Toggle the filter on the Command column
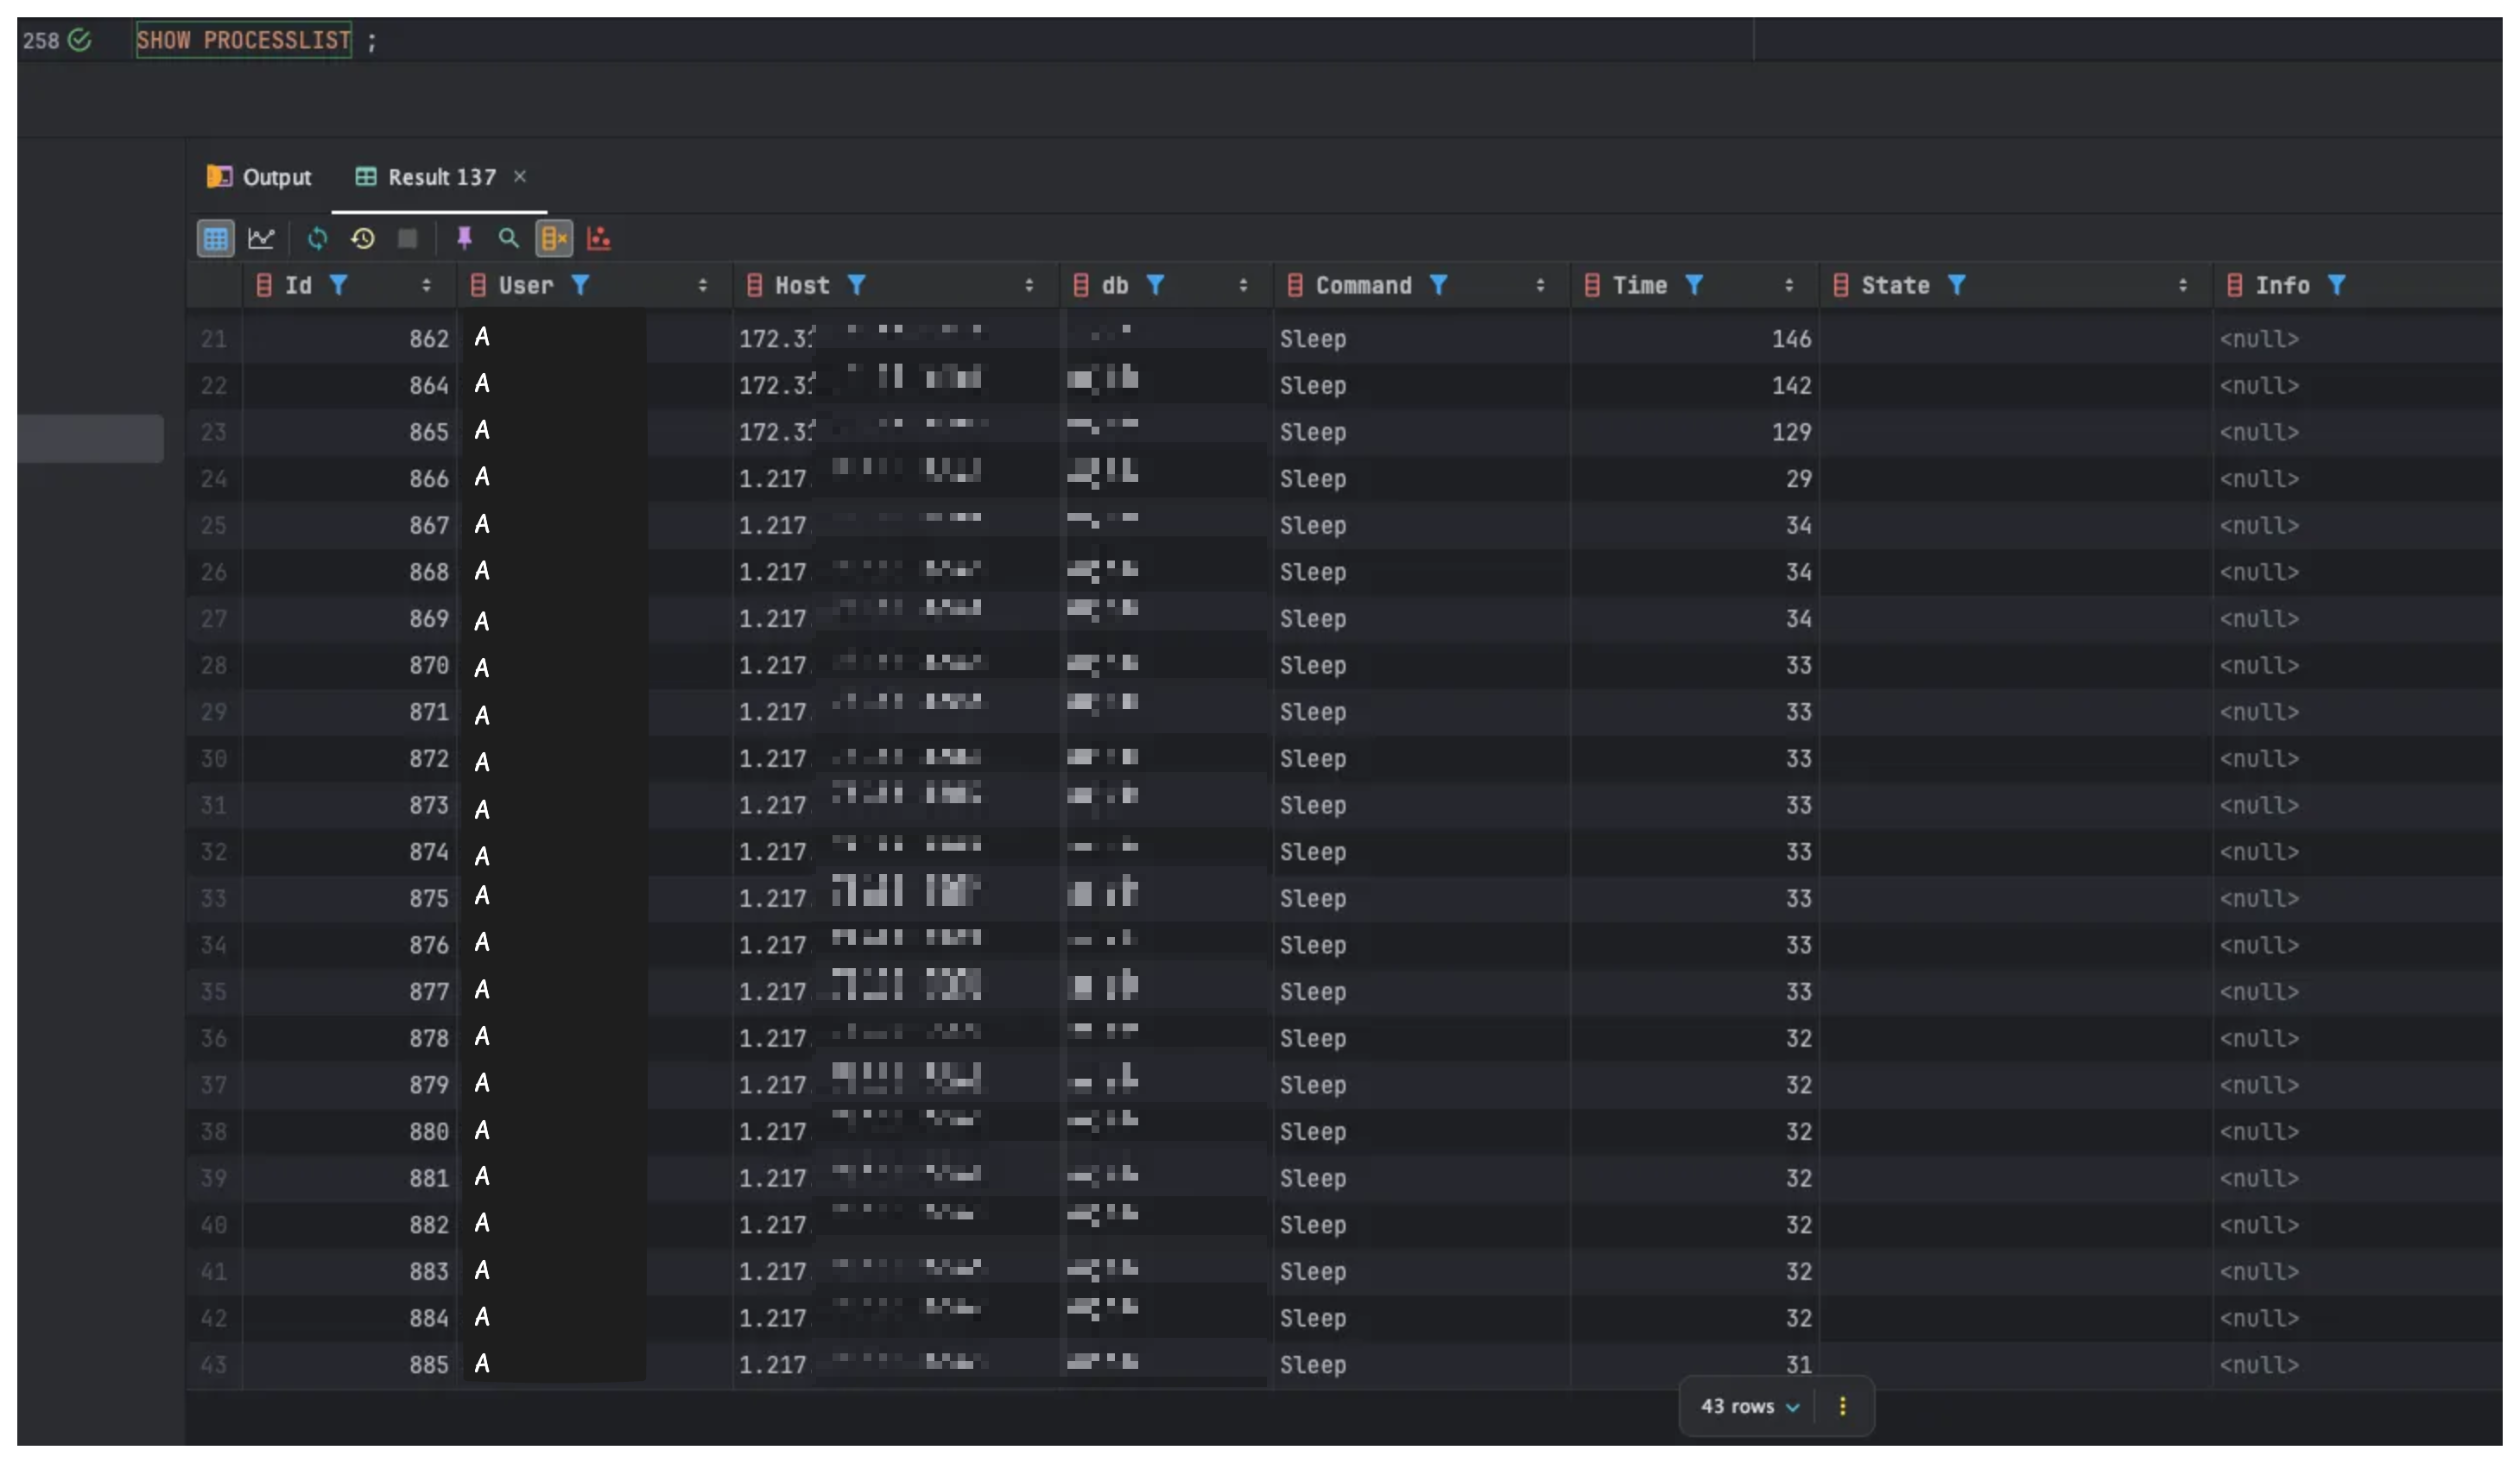2520x1463 pixels. [1438, 285]
